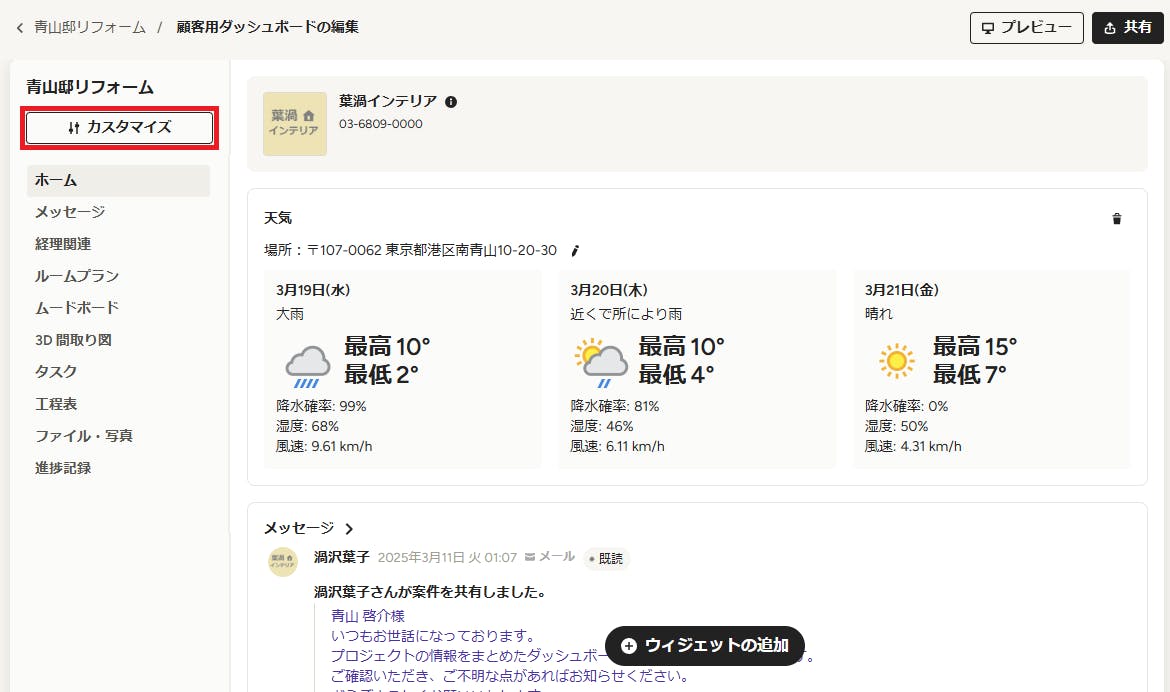Click 風速: 4.31 km/h text
The image size is (1170, 692).
pos(913,446)
